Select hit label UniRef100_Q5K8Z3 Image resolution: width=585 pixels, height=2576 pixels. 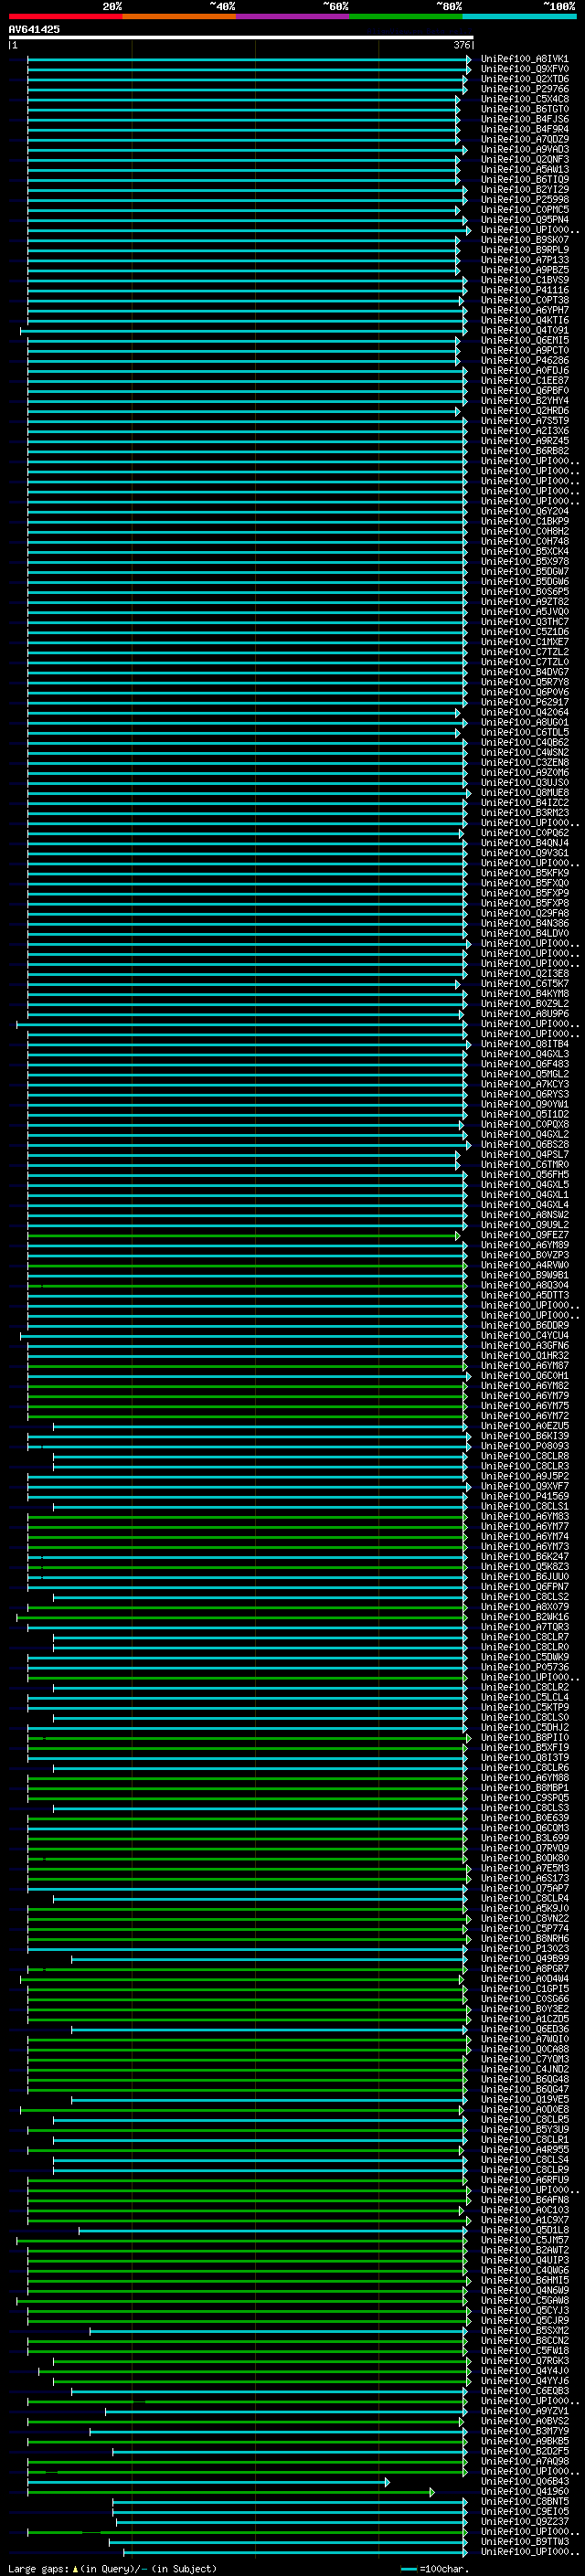525,1567
